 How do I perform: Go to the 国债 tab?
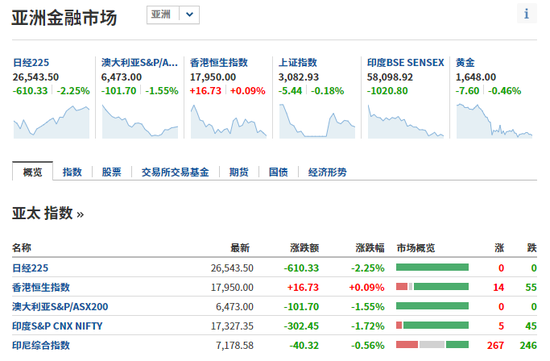point(278,172)
